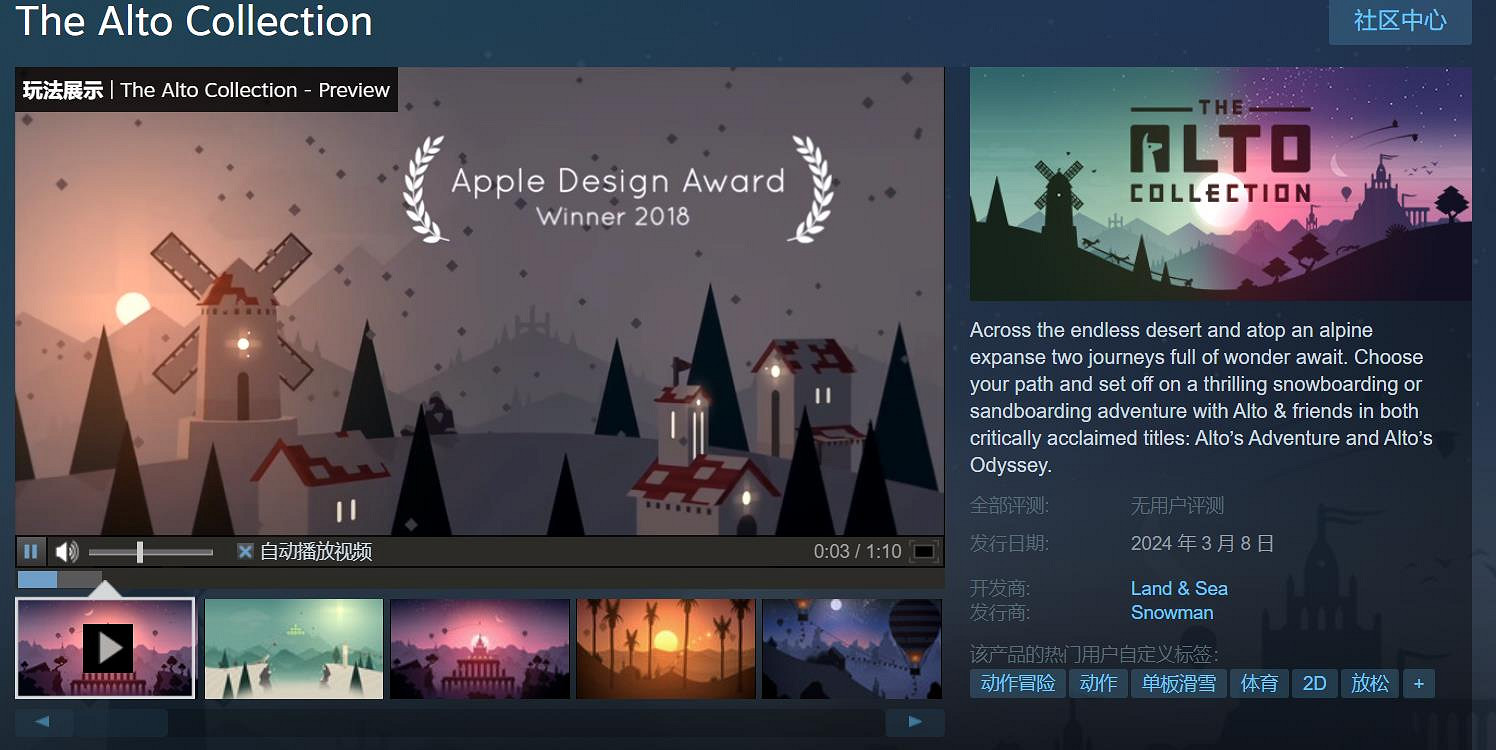1496x750 pixels.
Task: Select the 2D tag
Action: click(x=1314, y=683)
